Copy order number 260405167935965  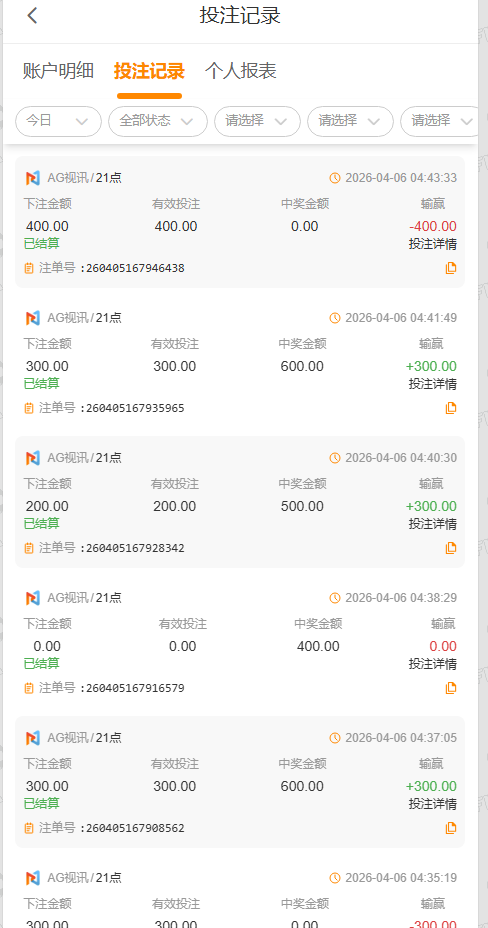(x=451, y=408)
